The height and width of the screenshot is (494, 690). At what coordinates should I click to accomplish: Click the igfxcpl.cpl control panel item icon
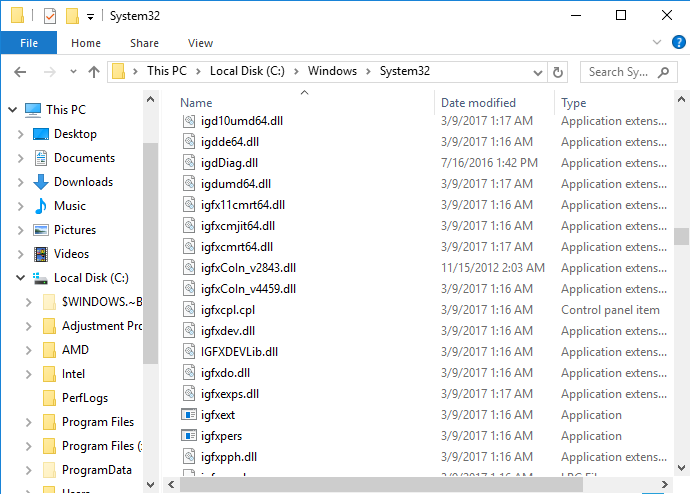tap(189, 310)
